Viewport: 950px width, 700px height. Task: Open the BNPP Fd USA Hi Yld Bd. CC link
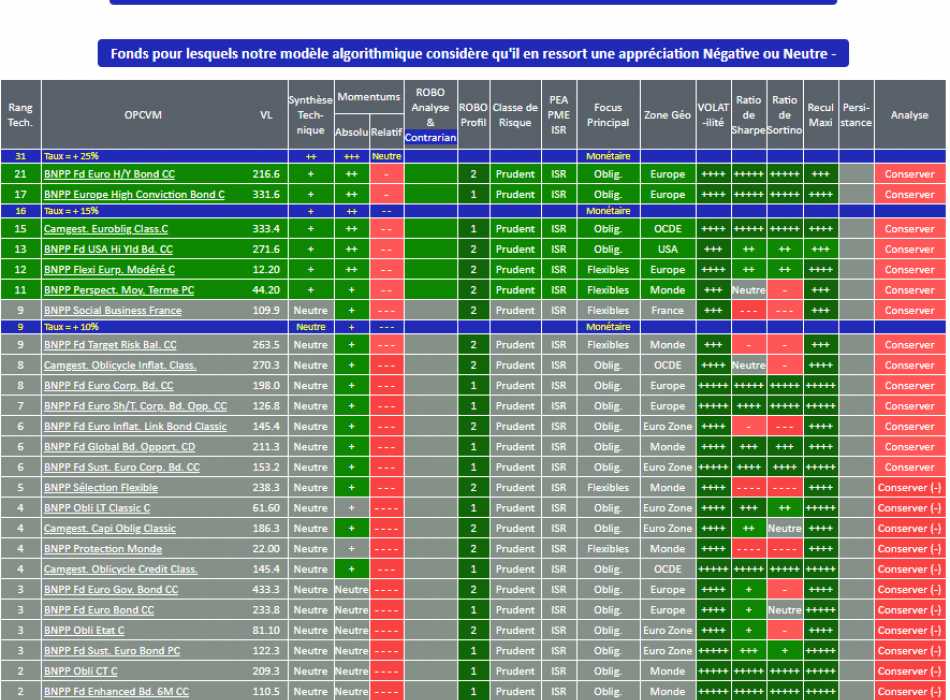tap(108, 249)
